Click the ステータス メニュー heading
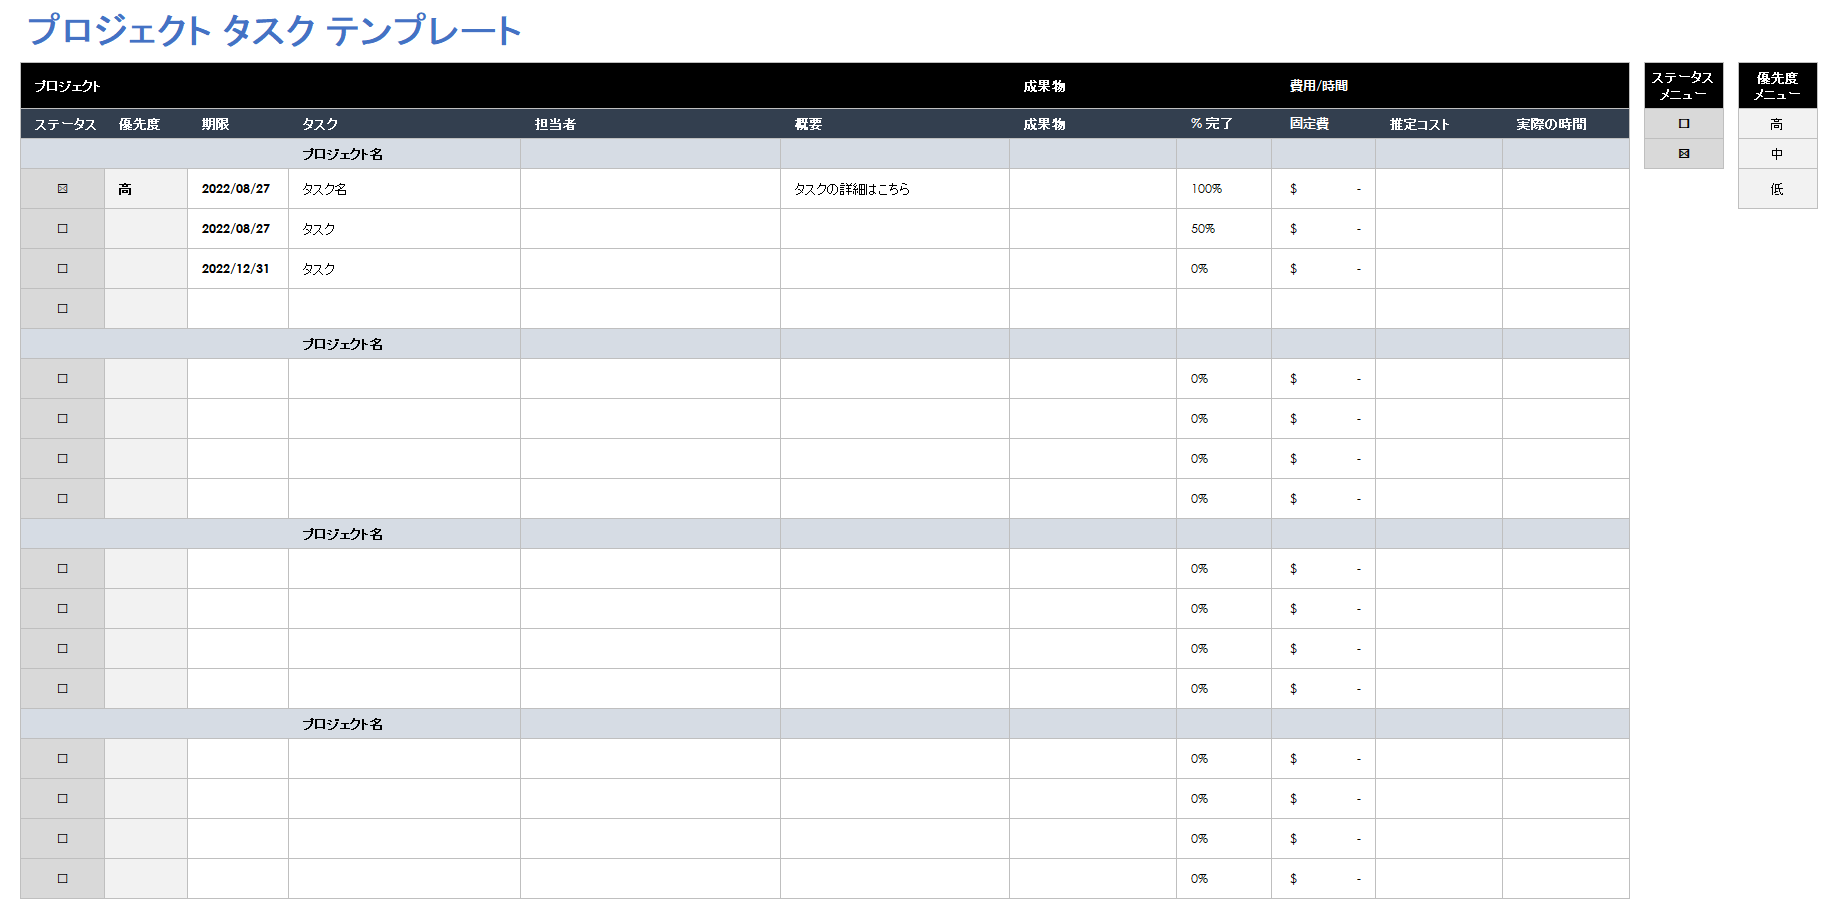 pos(1683,86)
